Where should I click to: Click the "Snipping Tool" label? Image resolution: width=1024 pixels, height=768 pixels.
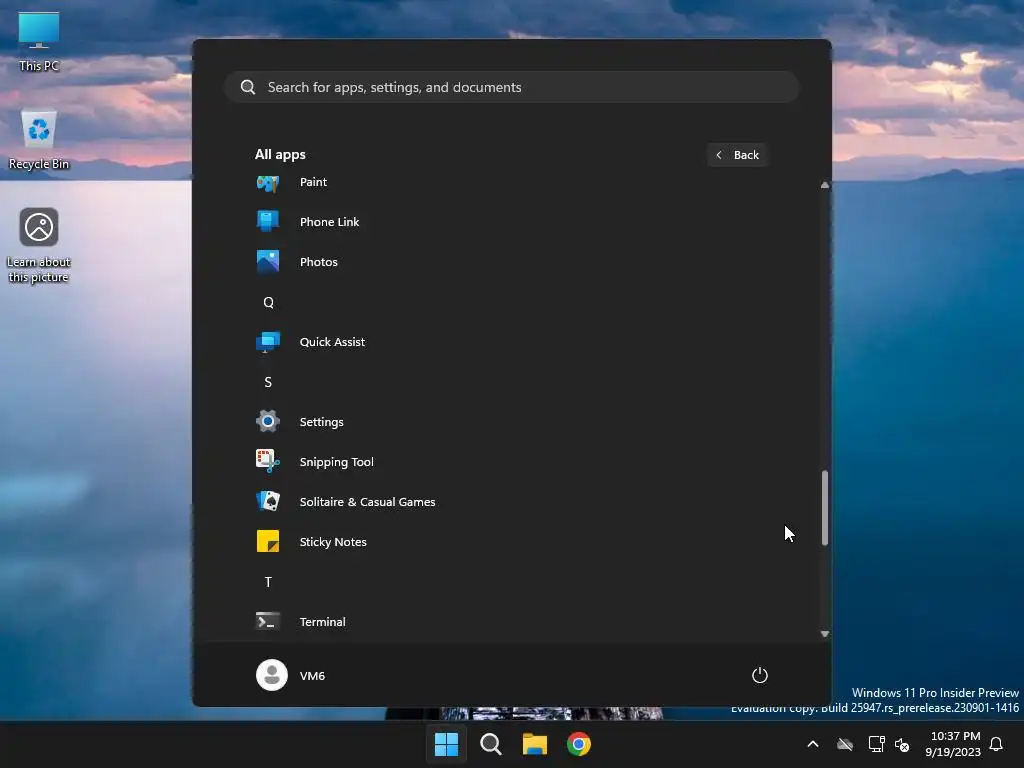pyautogui.click(x=336, y=462)
